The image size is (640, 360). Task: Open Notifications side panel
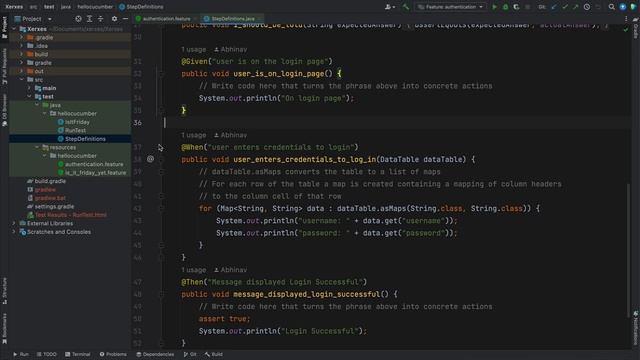point(636,328)
